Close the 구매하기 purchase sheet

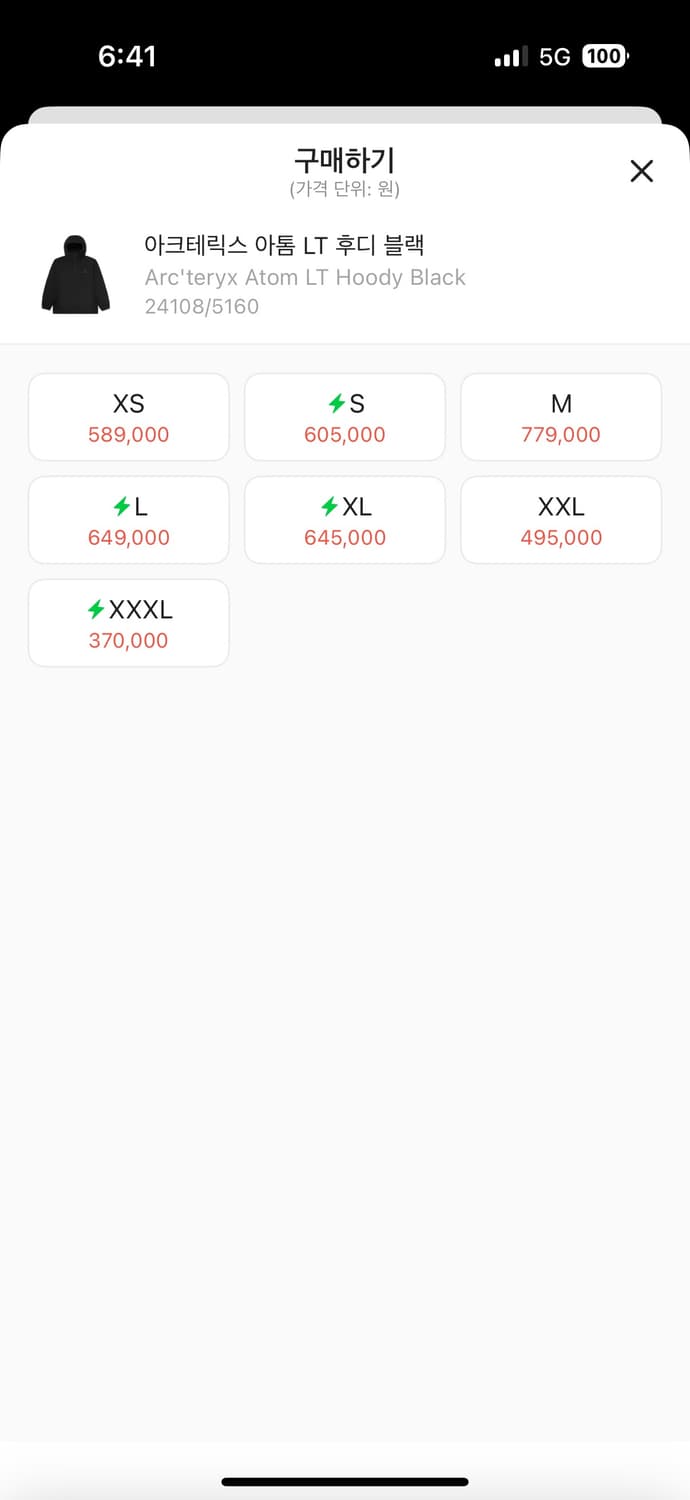[641, 171]
